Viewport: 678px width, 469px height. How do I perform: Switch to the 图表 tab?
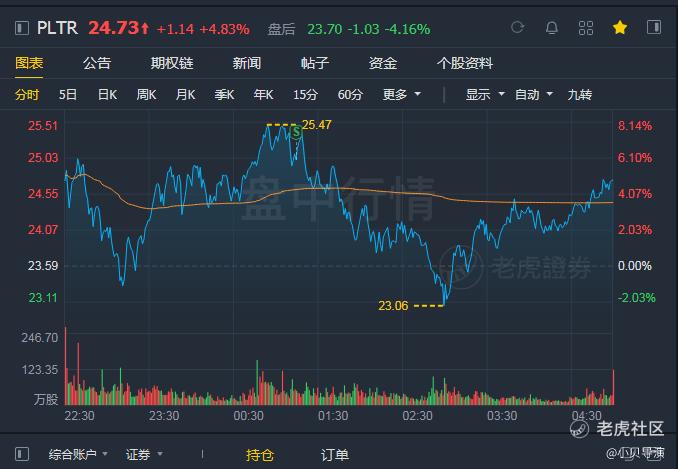(x=29, y=63)
